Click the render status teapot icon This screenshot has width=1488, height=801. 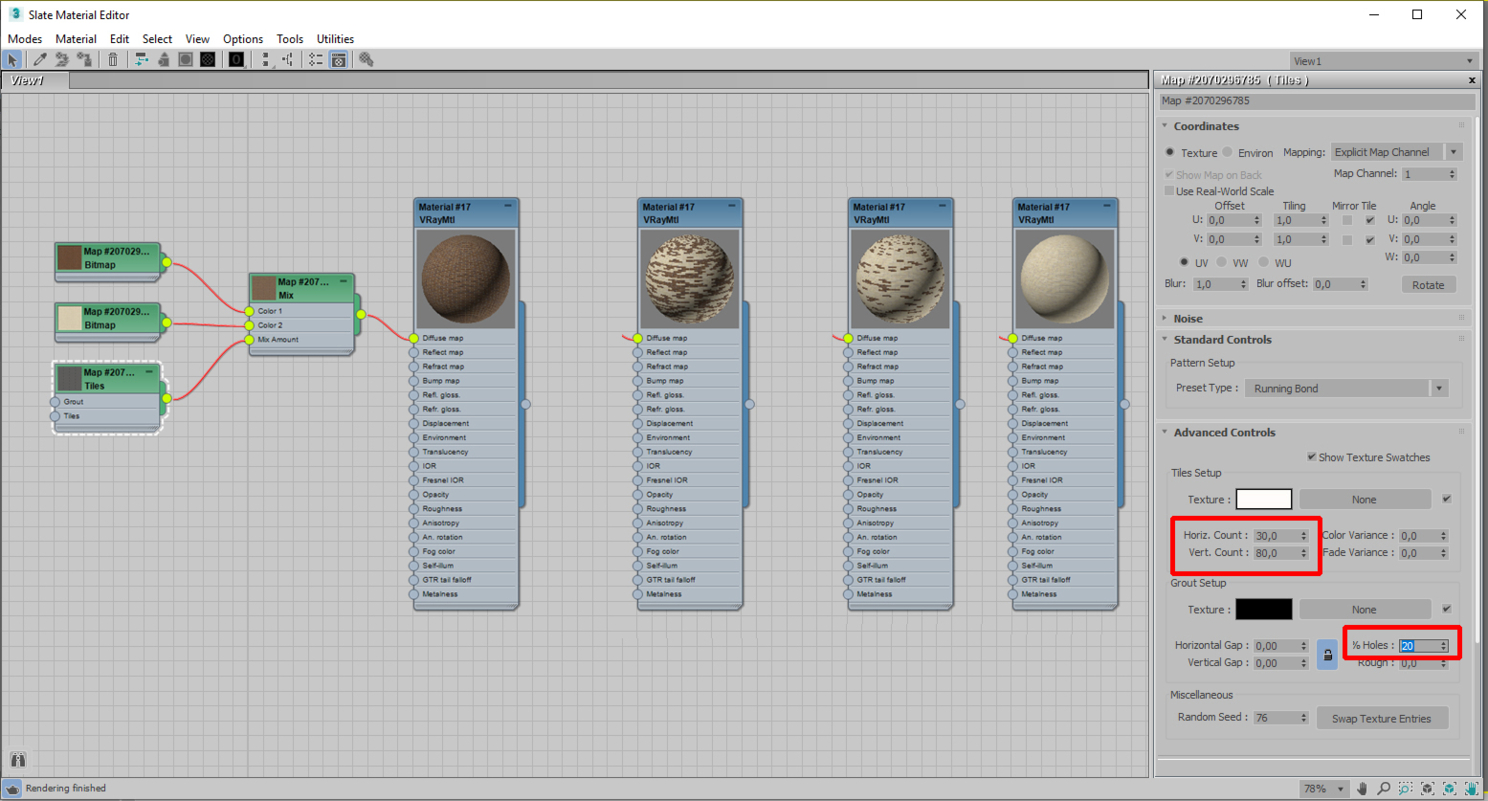(x=12, y=789)
